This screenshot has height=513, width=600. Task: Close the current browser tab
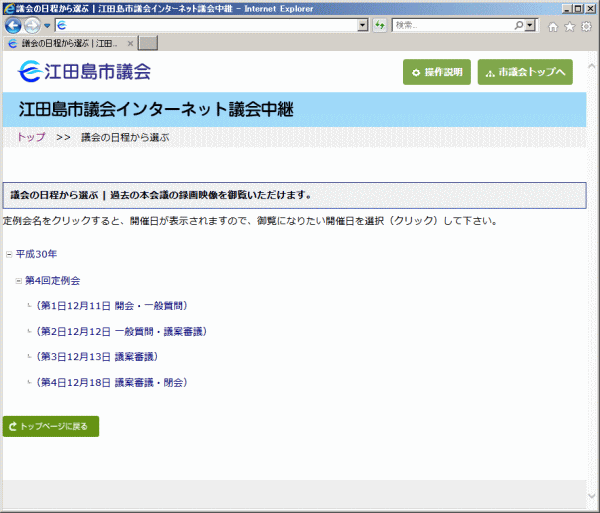[x=130, y=44]
